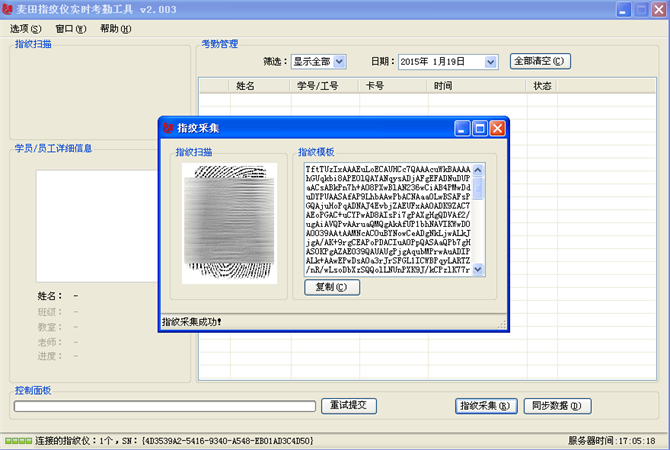Click the green connection indicator in status bar
Viewport: 670px width, 450px height.
pyautogui.click(x=18, y=440)
